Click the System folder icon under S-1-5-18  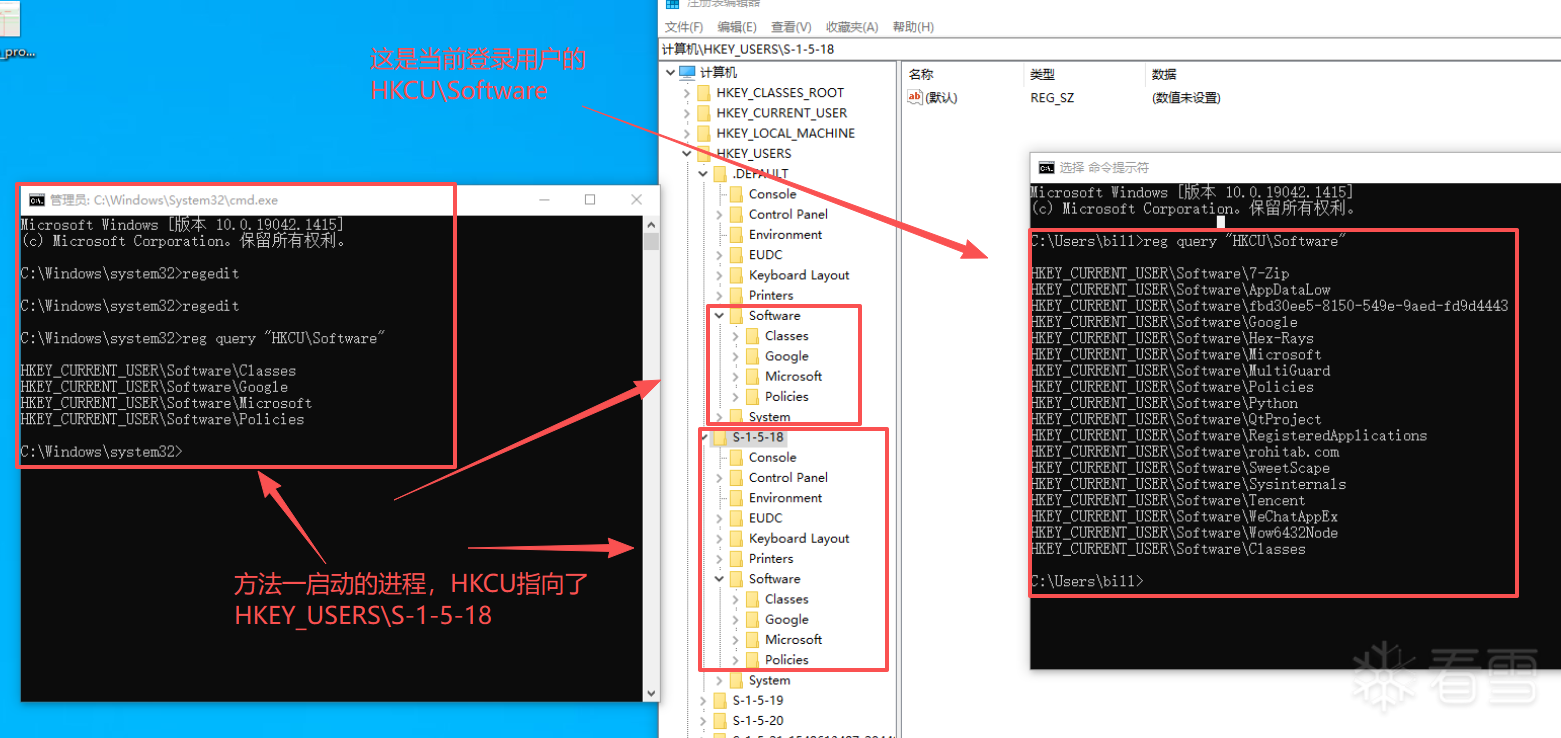tap(736, 680)
